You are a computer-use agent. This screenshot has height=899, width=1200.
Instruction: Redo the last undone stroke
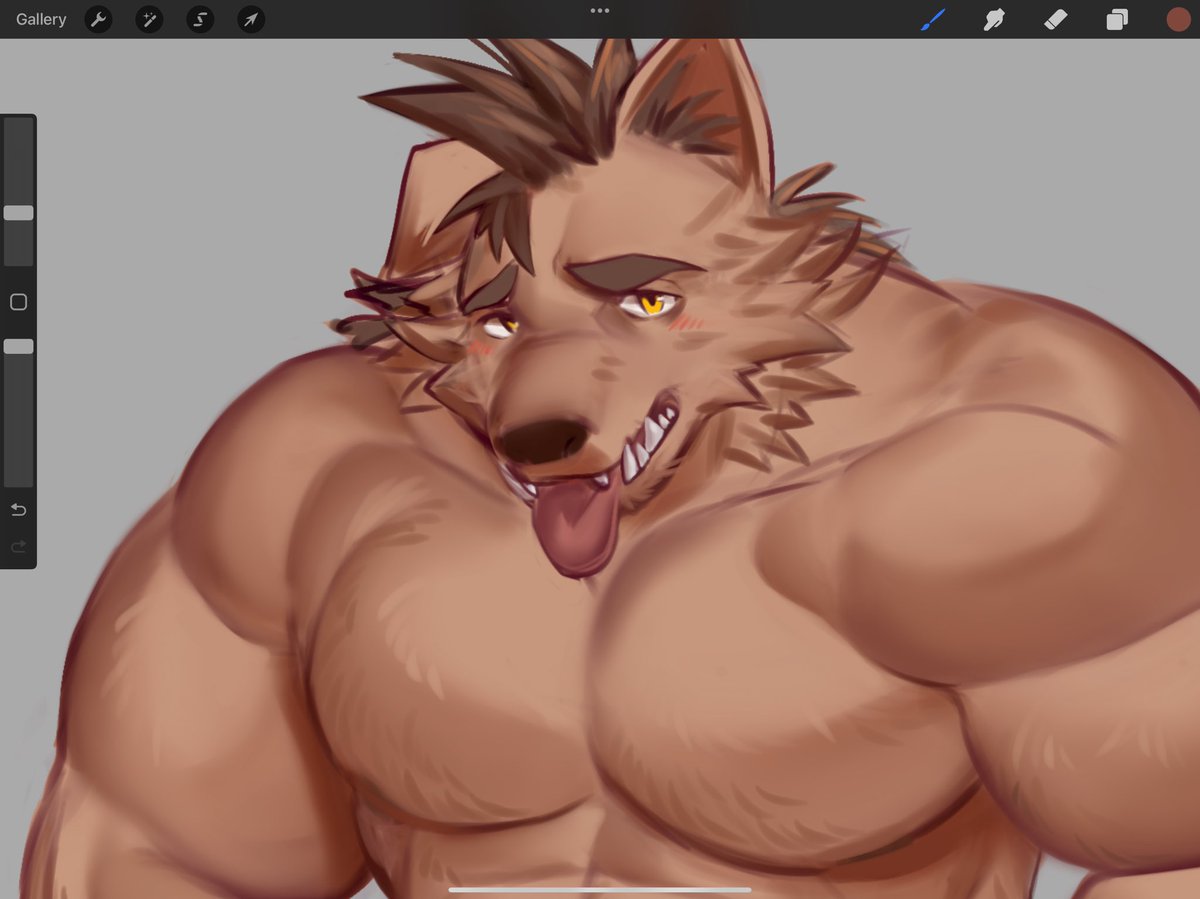coord(18,547)
